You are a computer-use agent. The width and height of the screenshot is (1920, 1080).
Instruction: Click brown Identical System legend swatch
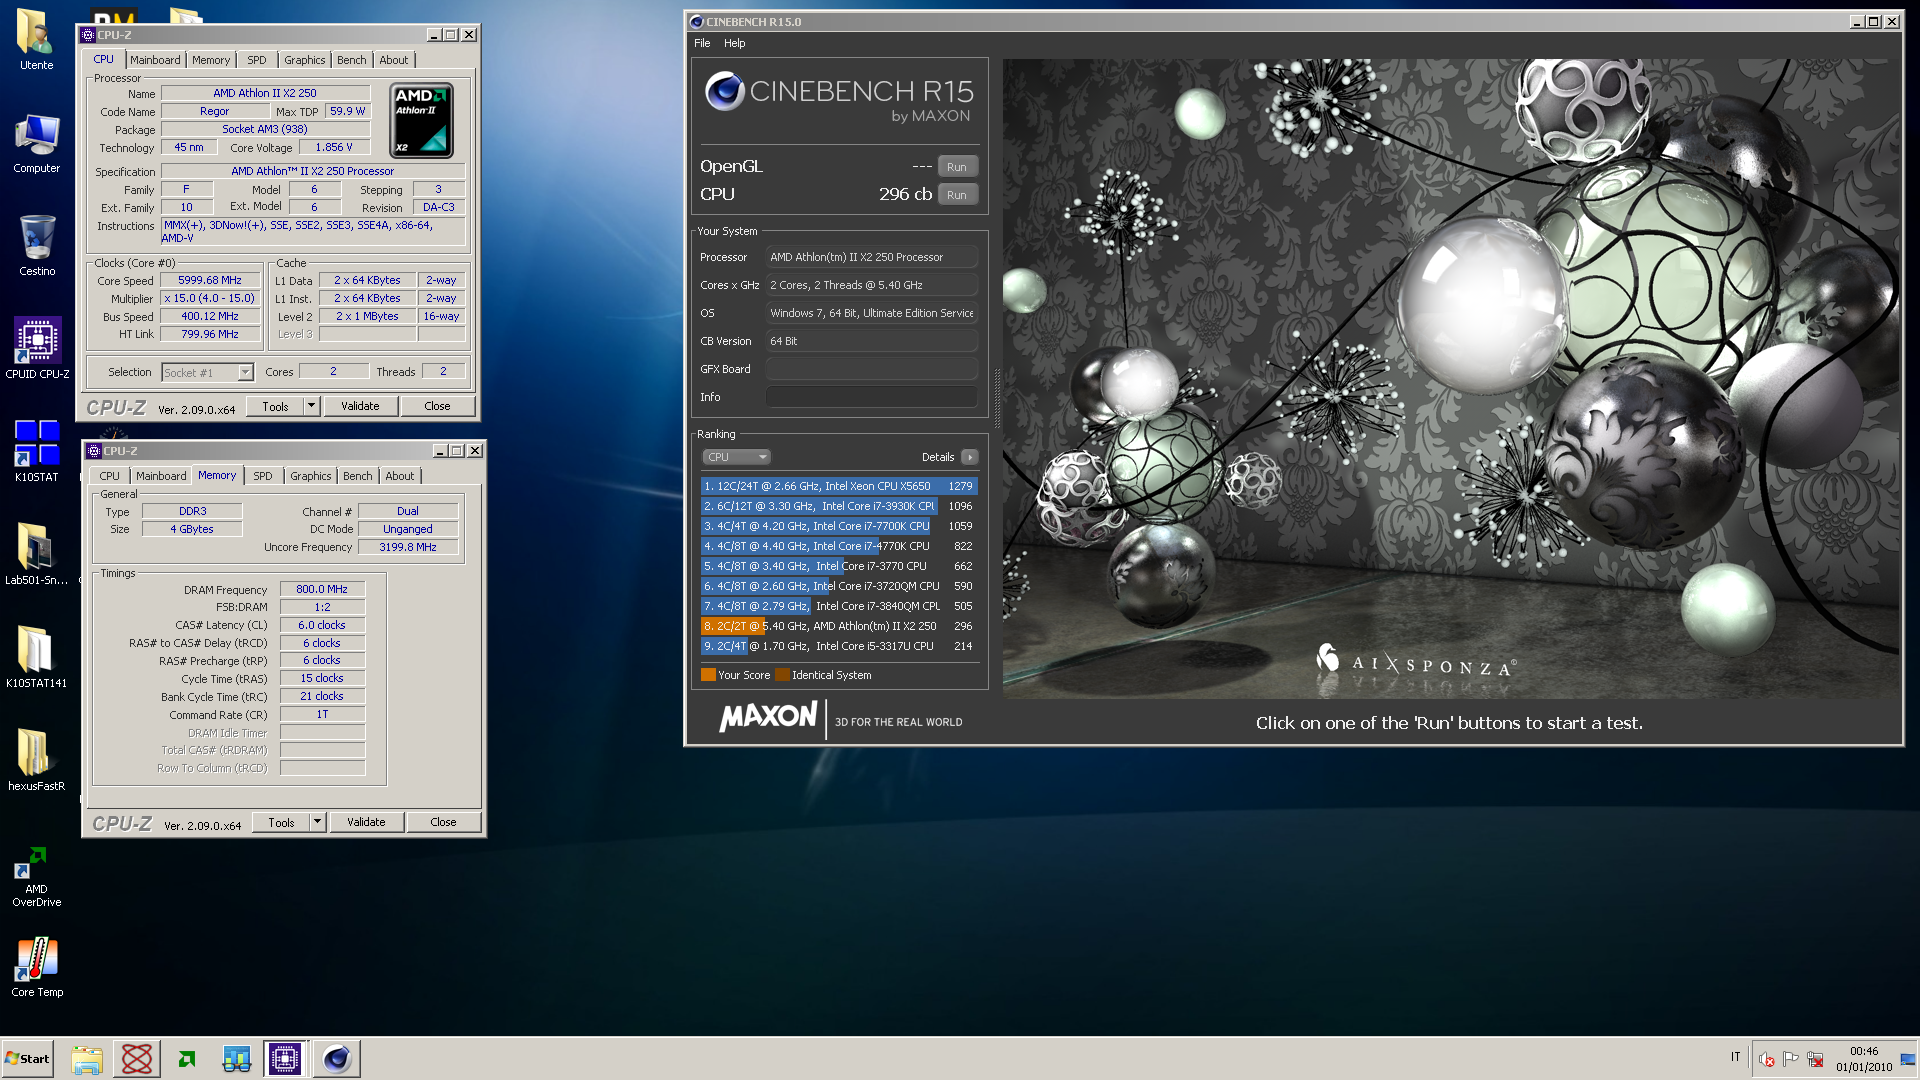pos(782,675)
